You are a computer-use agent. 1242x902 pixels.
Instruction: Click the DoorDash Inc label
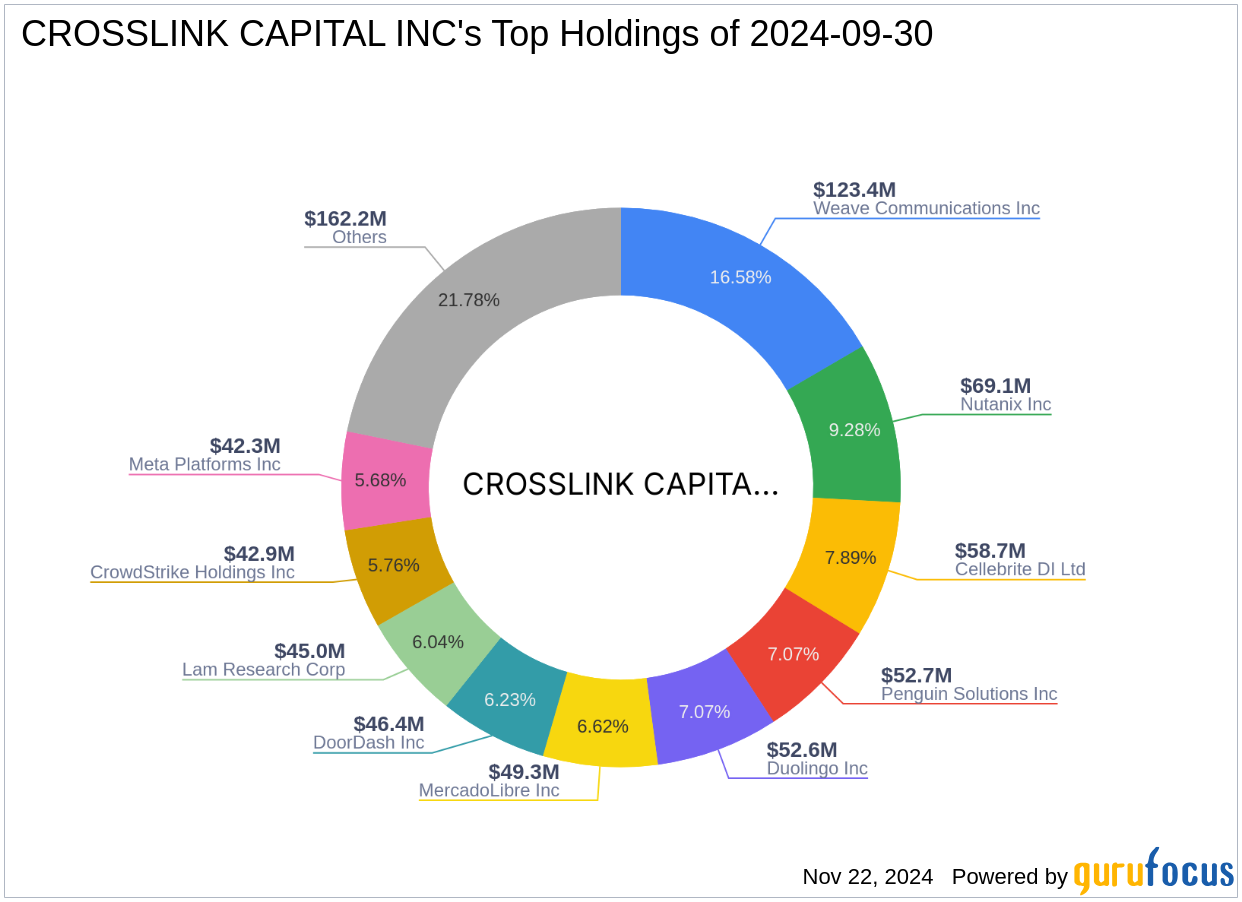pyautogui.click(x=369, y=743)
